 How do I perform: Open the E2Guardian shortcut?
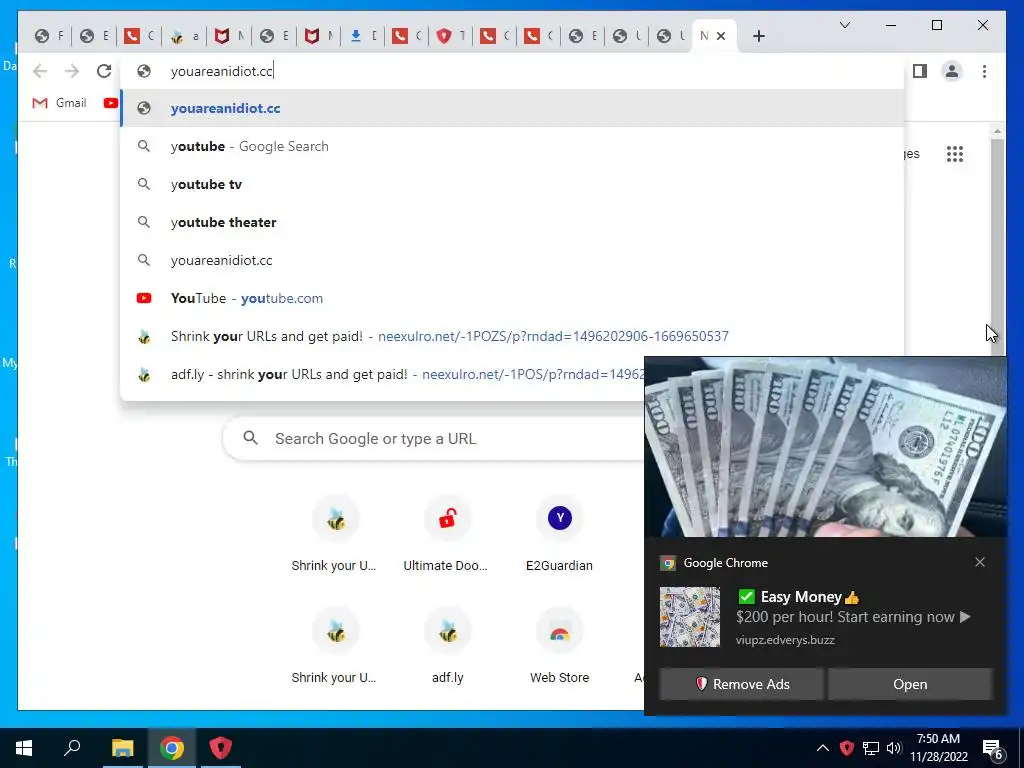coord(559,534)
